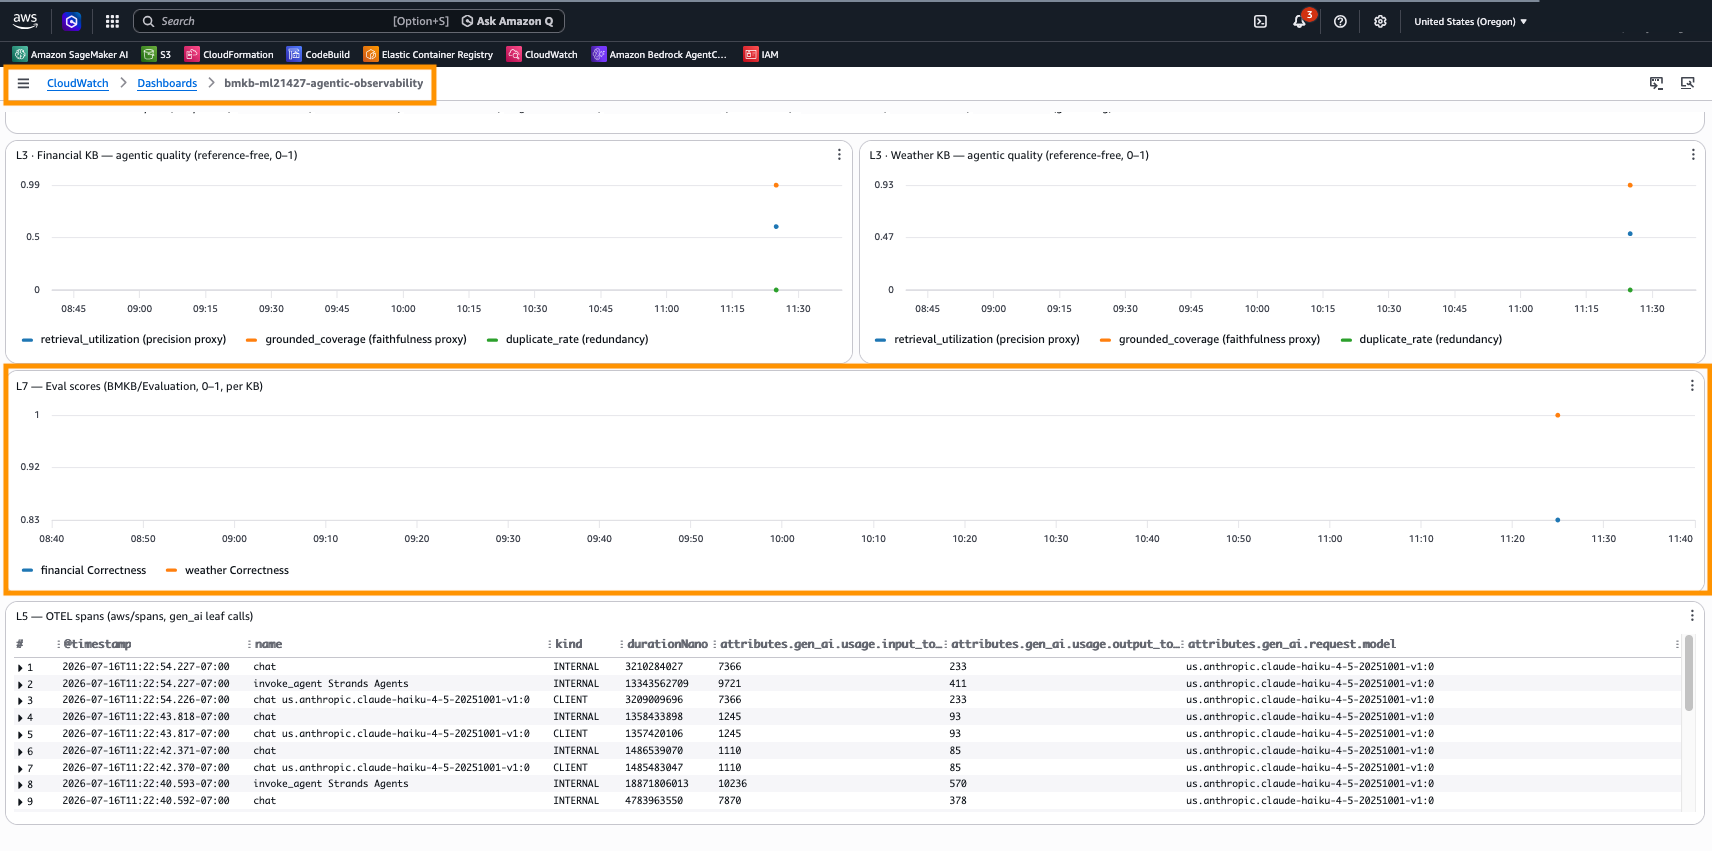1712x851 pixels.
Task: Expand log row 1
Action: click(20, 668)
